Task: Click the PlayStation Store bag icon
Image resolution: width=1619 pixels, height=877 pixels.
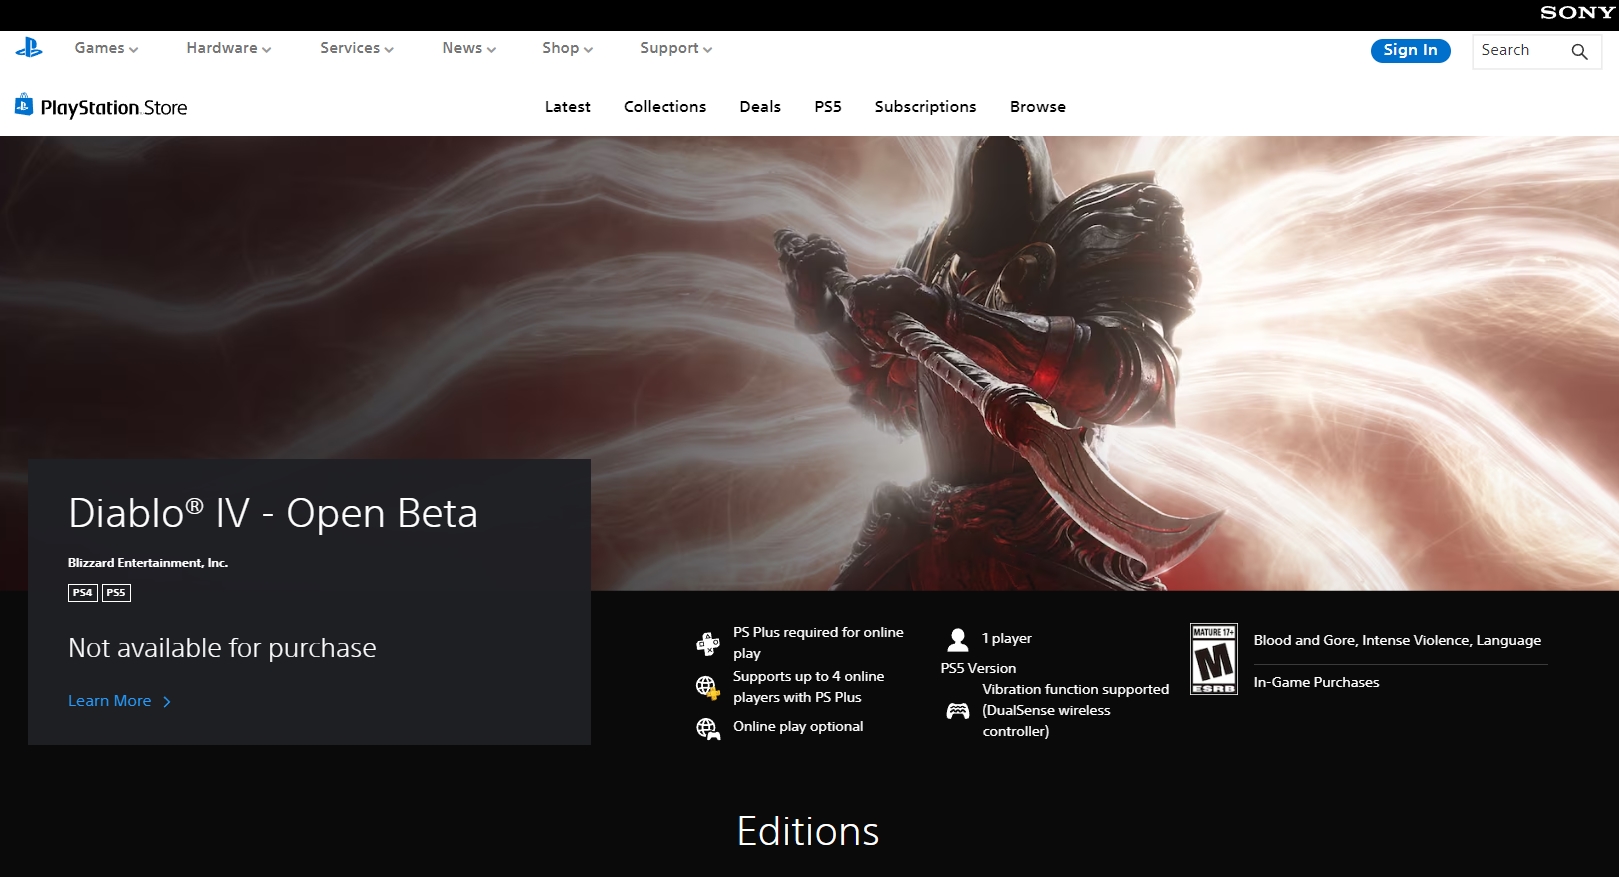Action: pyautogui.click(x=24, y=104)
